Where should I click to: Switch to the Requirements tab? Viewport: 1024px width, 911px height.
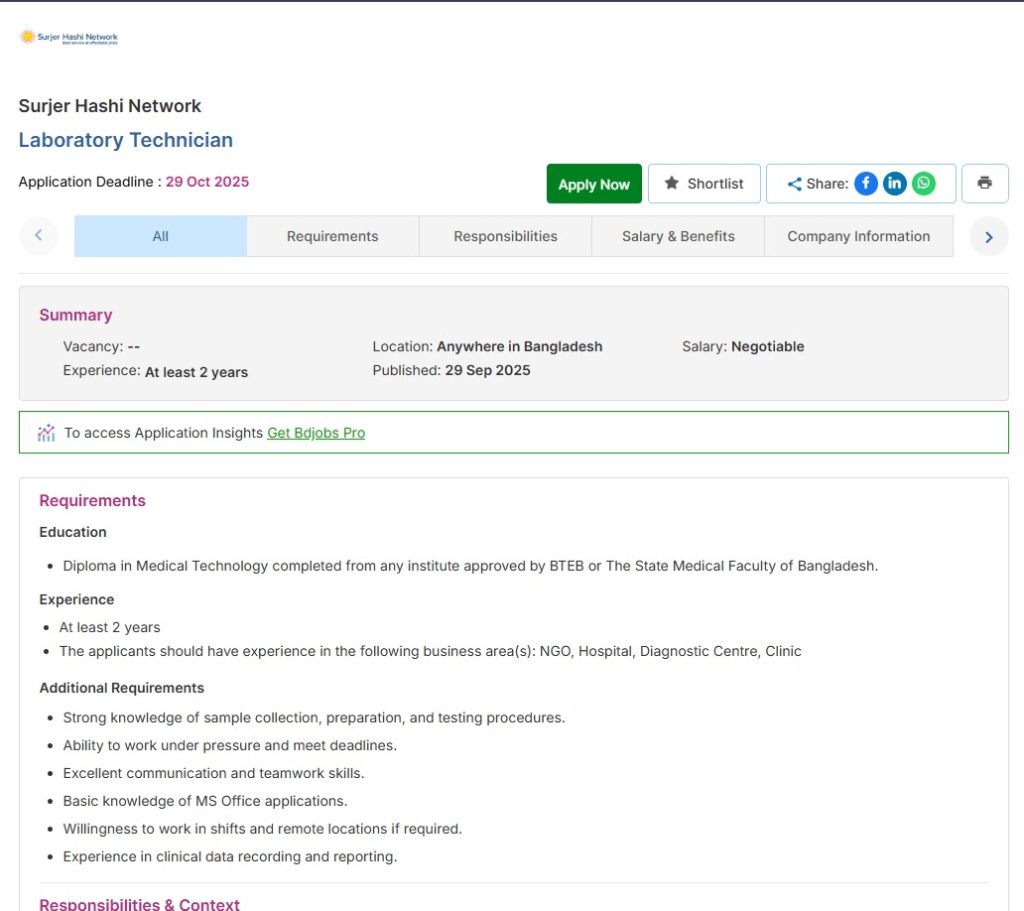332,236
